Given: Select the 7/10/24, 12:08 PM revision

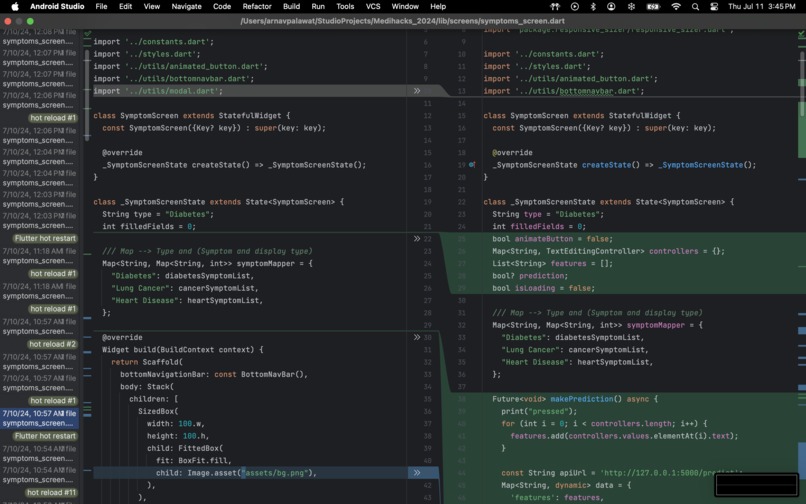Looking at the screenshot, I should [x=39, y=36].
